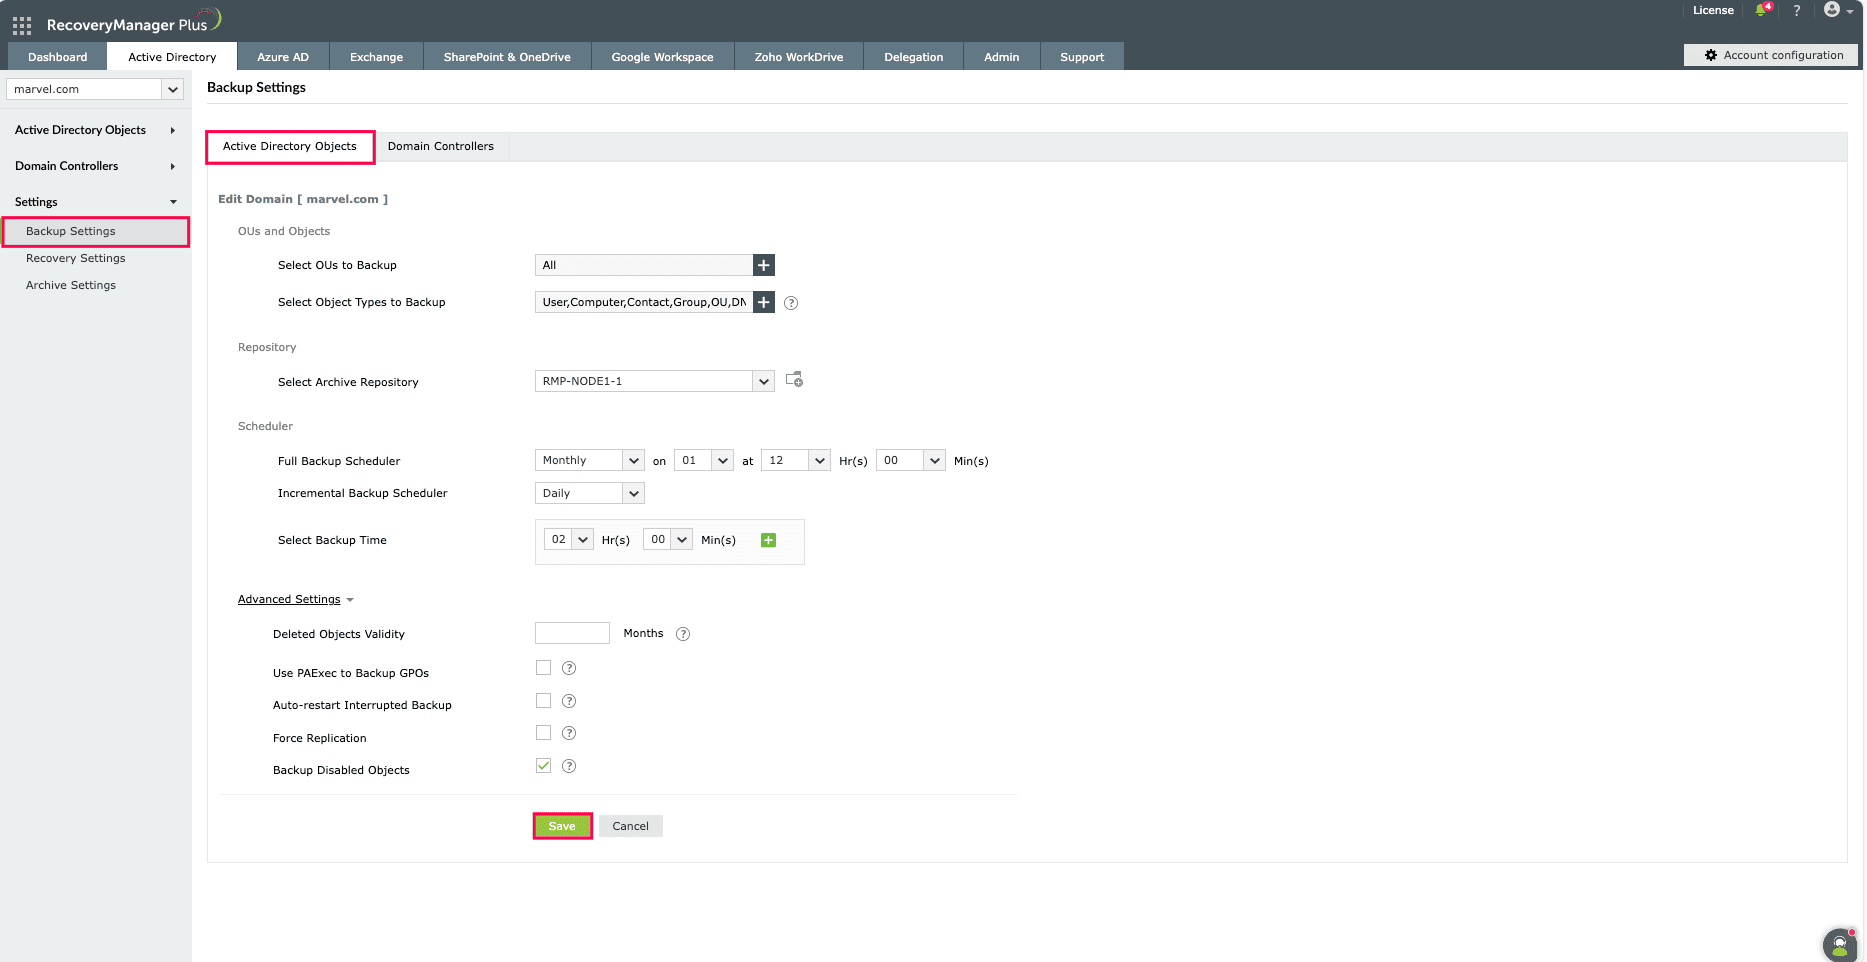Viewport: 1867px width, 962px height.
Task: Click the help question mark in header
Action: (1797, 10)
